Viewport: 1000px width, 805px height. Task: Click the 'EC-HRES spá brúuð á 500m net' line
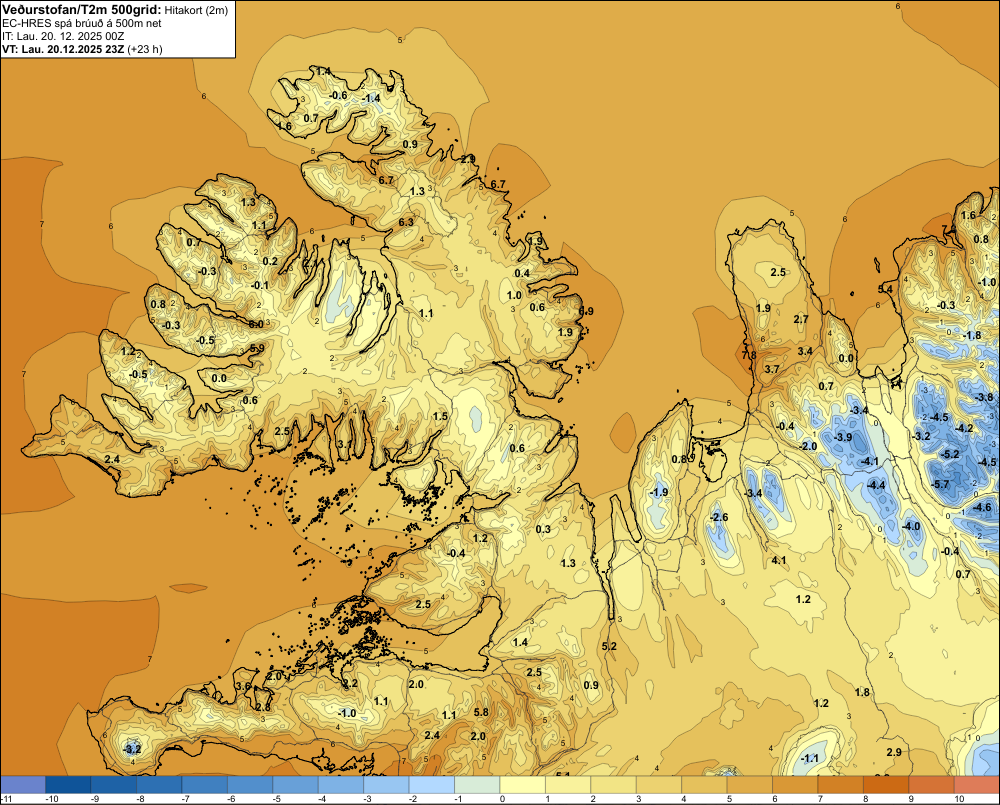click(x=82, y=23)
